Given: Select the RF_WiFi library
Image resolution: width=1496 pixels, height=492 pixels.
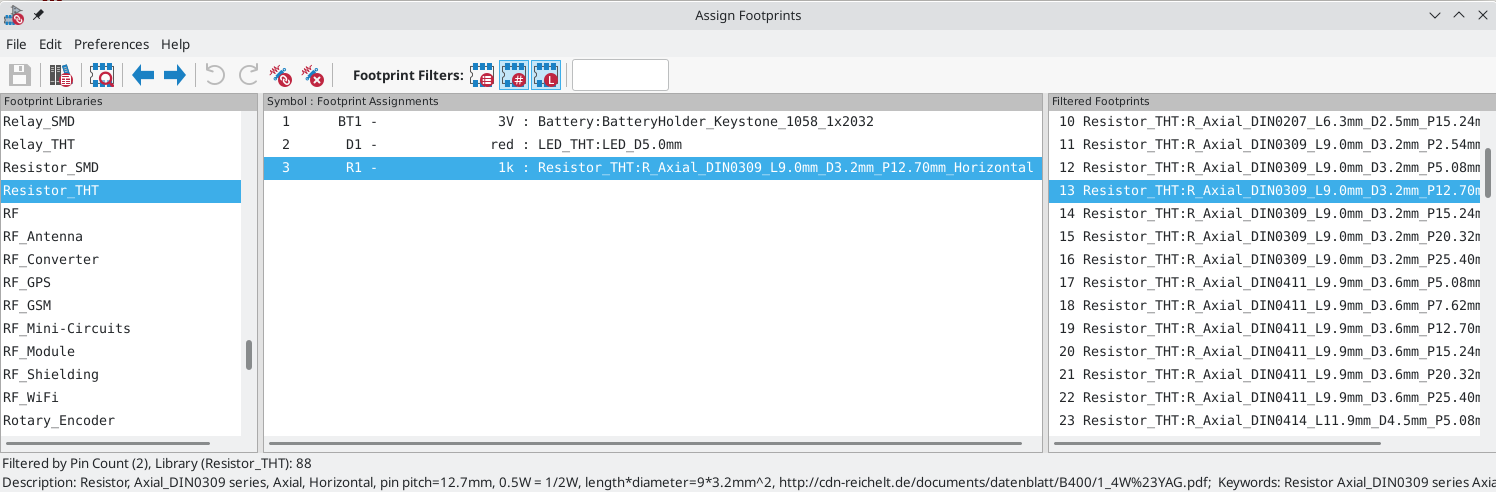Looking at the screenshot, I should [x=120, y=397].
